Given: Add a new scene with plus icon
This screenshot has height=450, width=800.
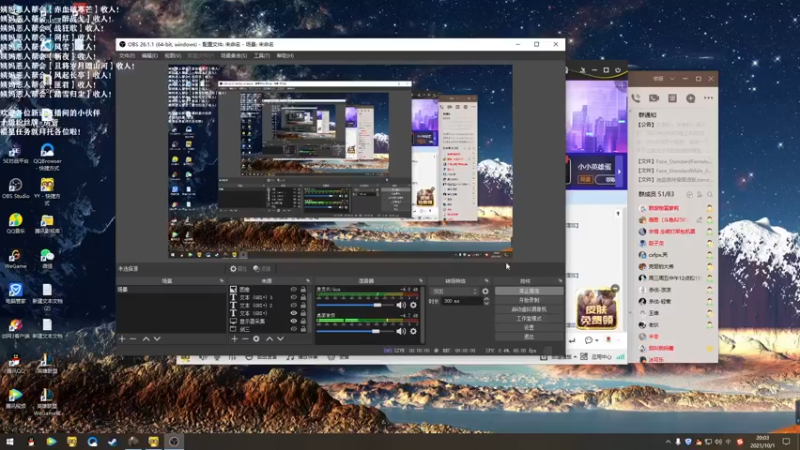Looking at the screenshot, I should [x=122, y=339].
